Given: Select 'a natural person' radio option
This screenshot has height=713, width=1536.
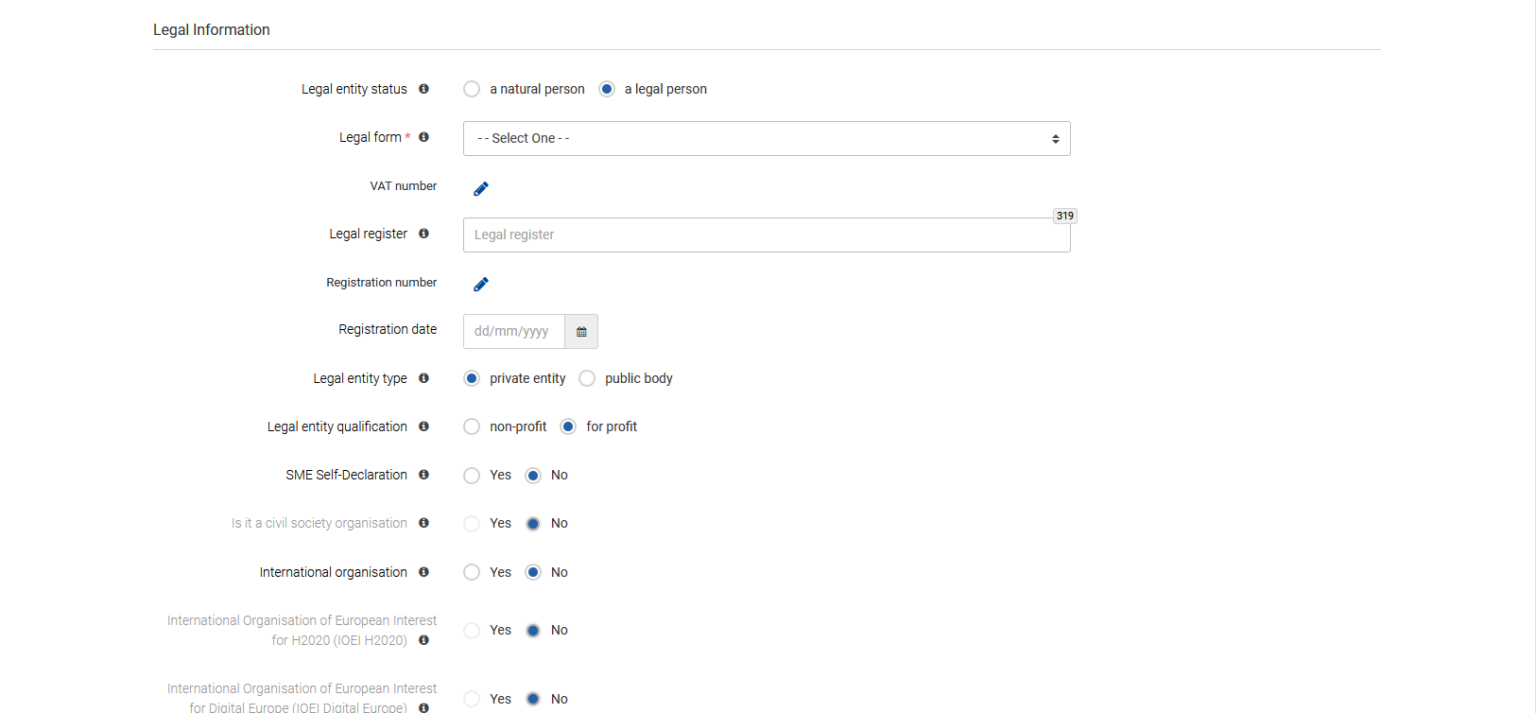Looking at the screenshot, I should click(472, 89).
